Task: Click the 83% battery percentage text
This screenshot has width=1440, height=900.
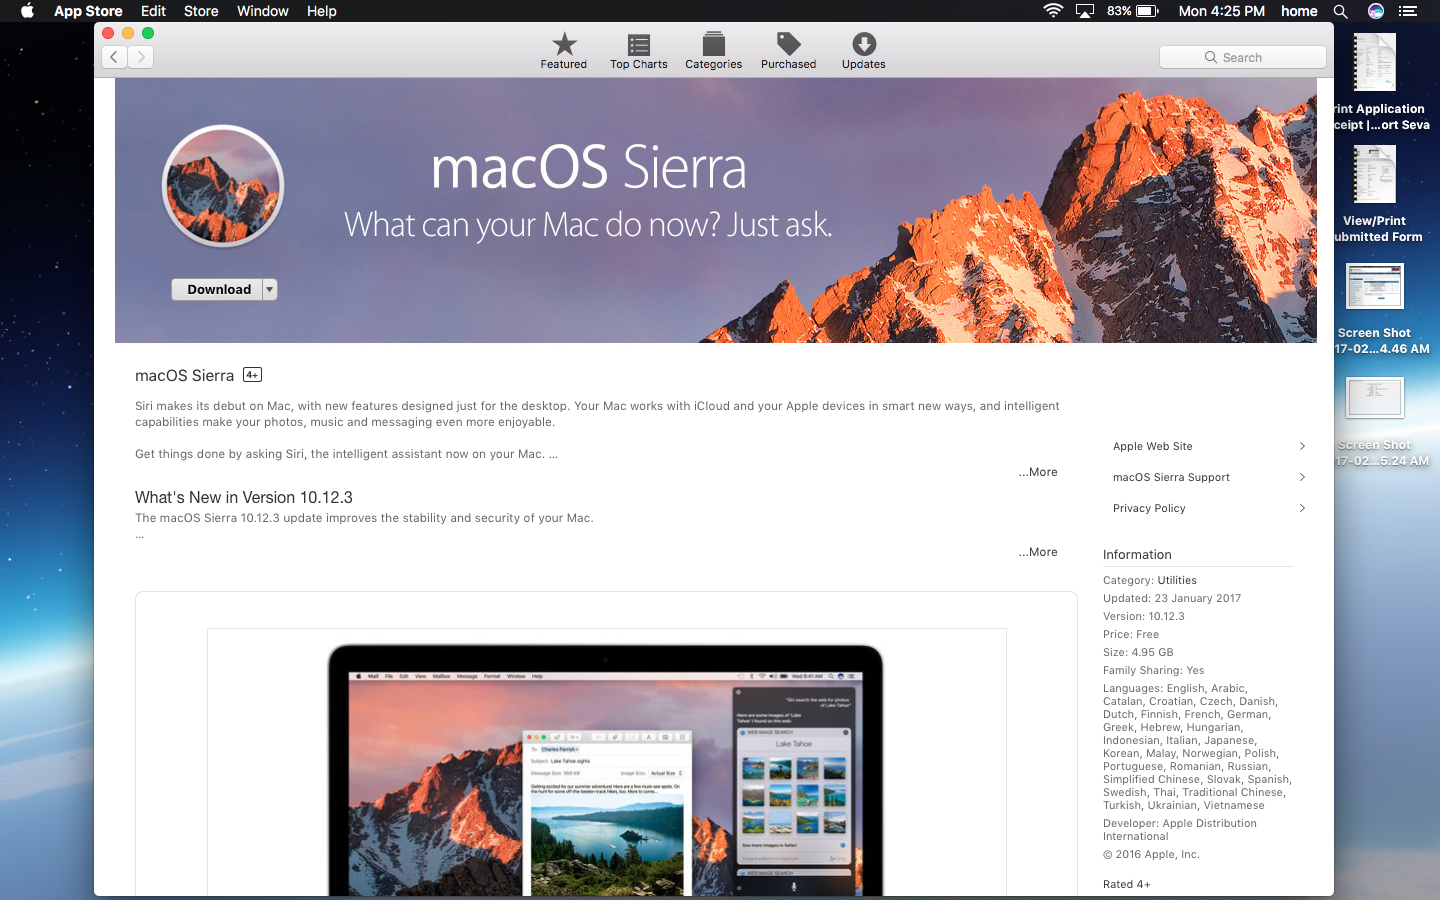Action: tap(1119, 11)
